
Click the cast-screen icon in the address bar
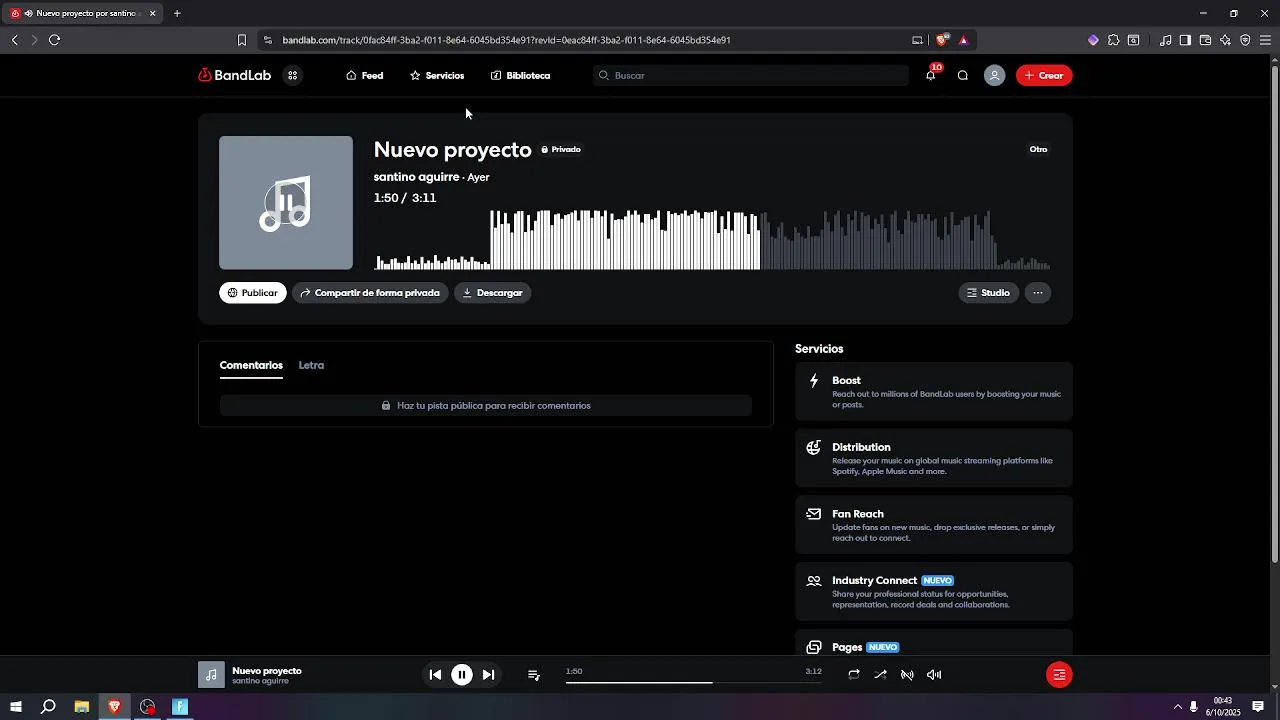(917, 40)
